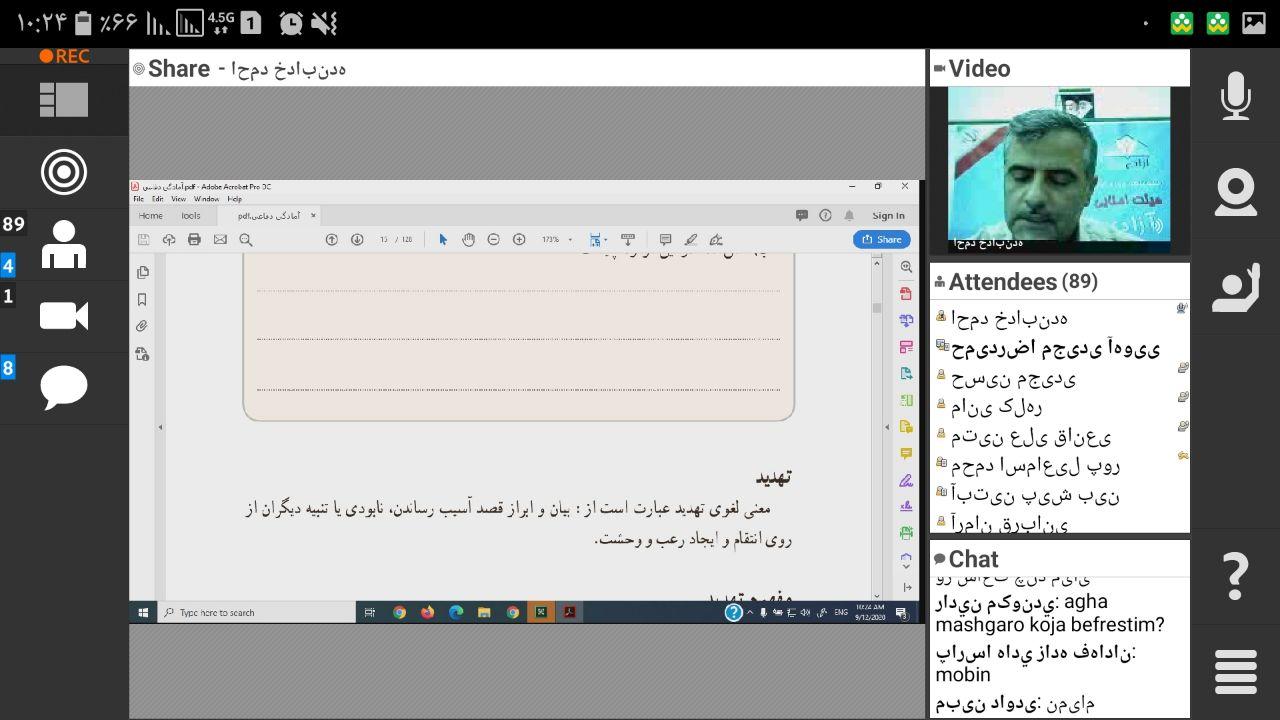Click the find magnifier icon in Acrobat toolbar

tap(246, 239)
